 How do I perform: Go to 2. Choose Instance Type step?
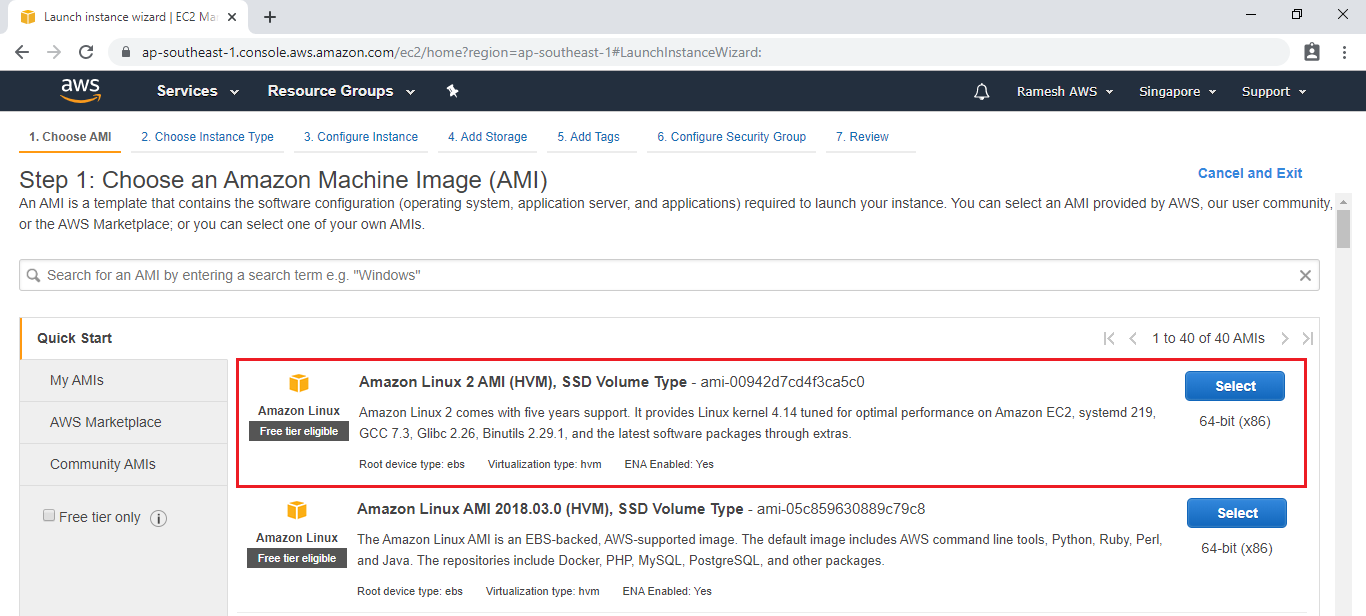207,137
